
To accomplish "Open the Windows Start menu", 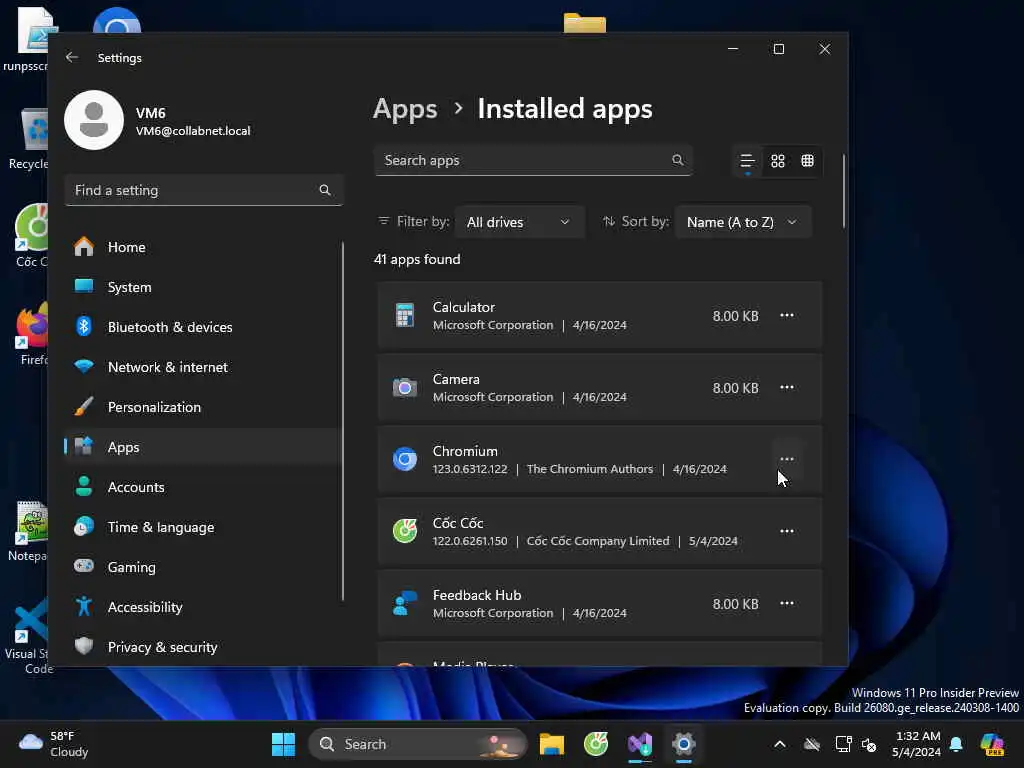I will [x=283, y=744].
